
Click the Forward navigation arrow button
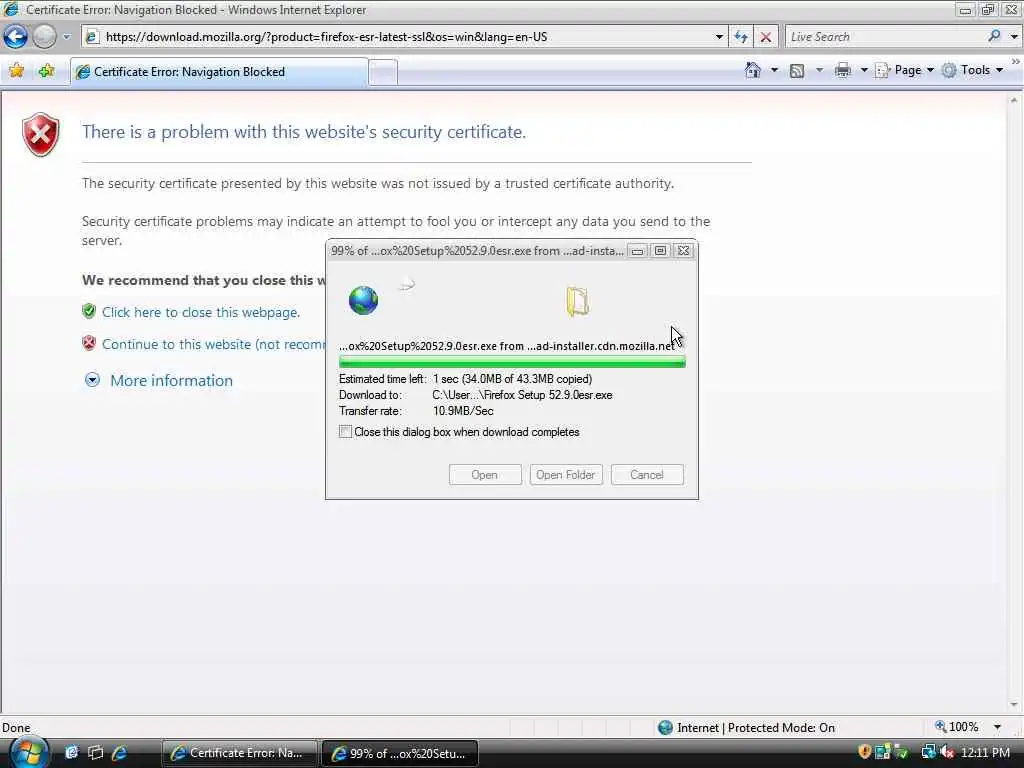point(44,37)
